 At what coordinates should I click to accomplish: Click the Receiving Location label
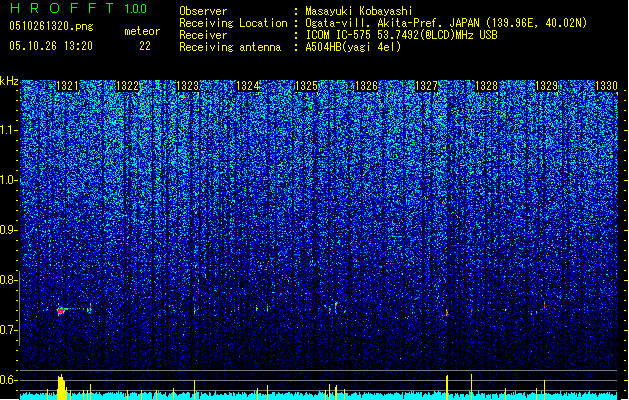233,23
